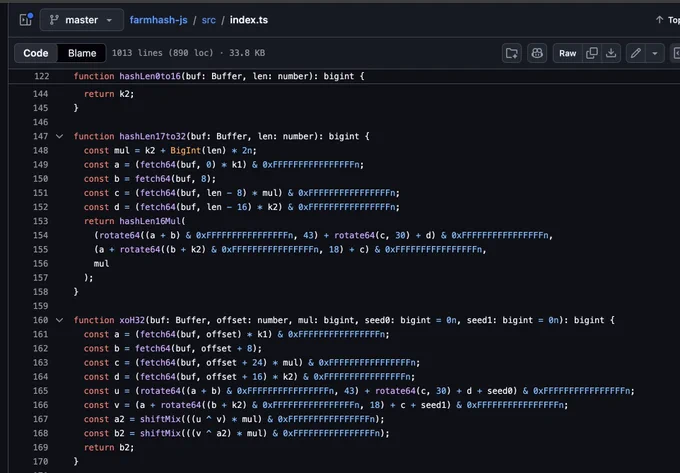Screen dimensions: 680x473
Task: Click 'mul' argument on line 156
Action: click(x=101, y=264)
